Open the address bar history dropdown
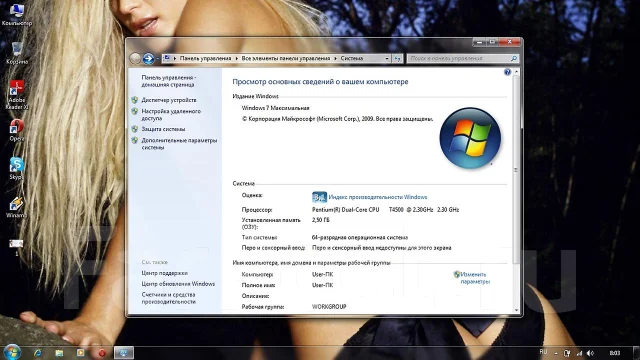This screenshot has width=640, height=360. 387,59
